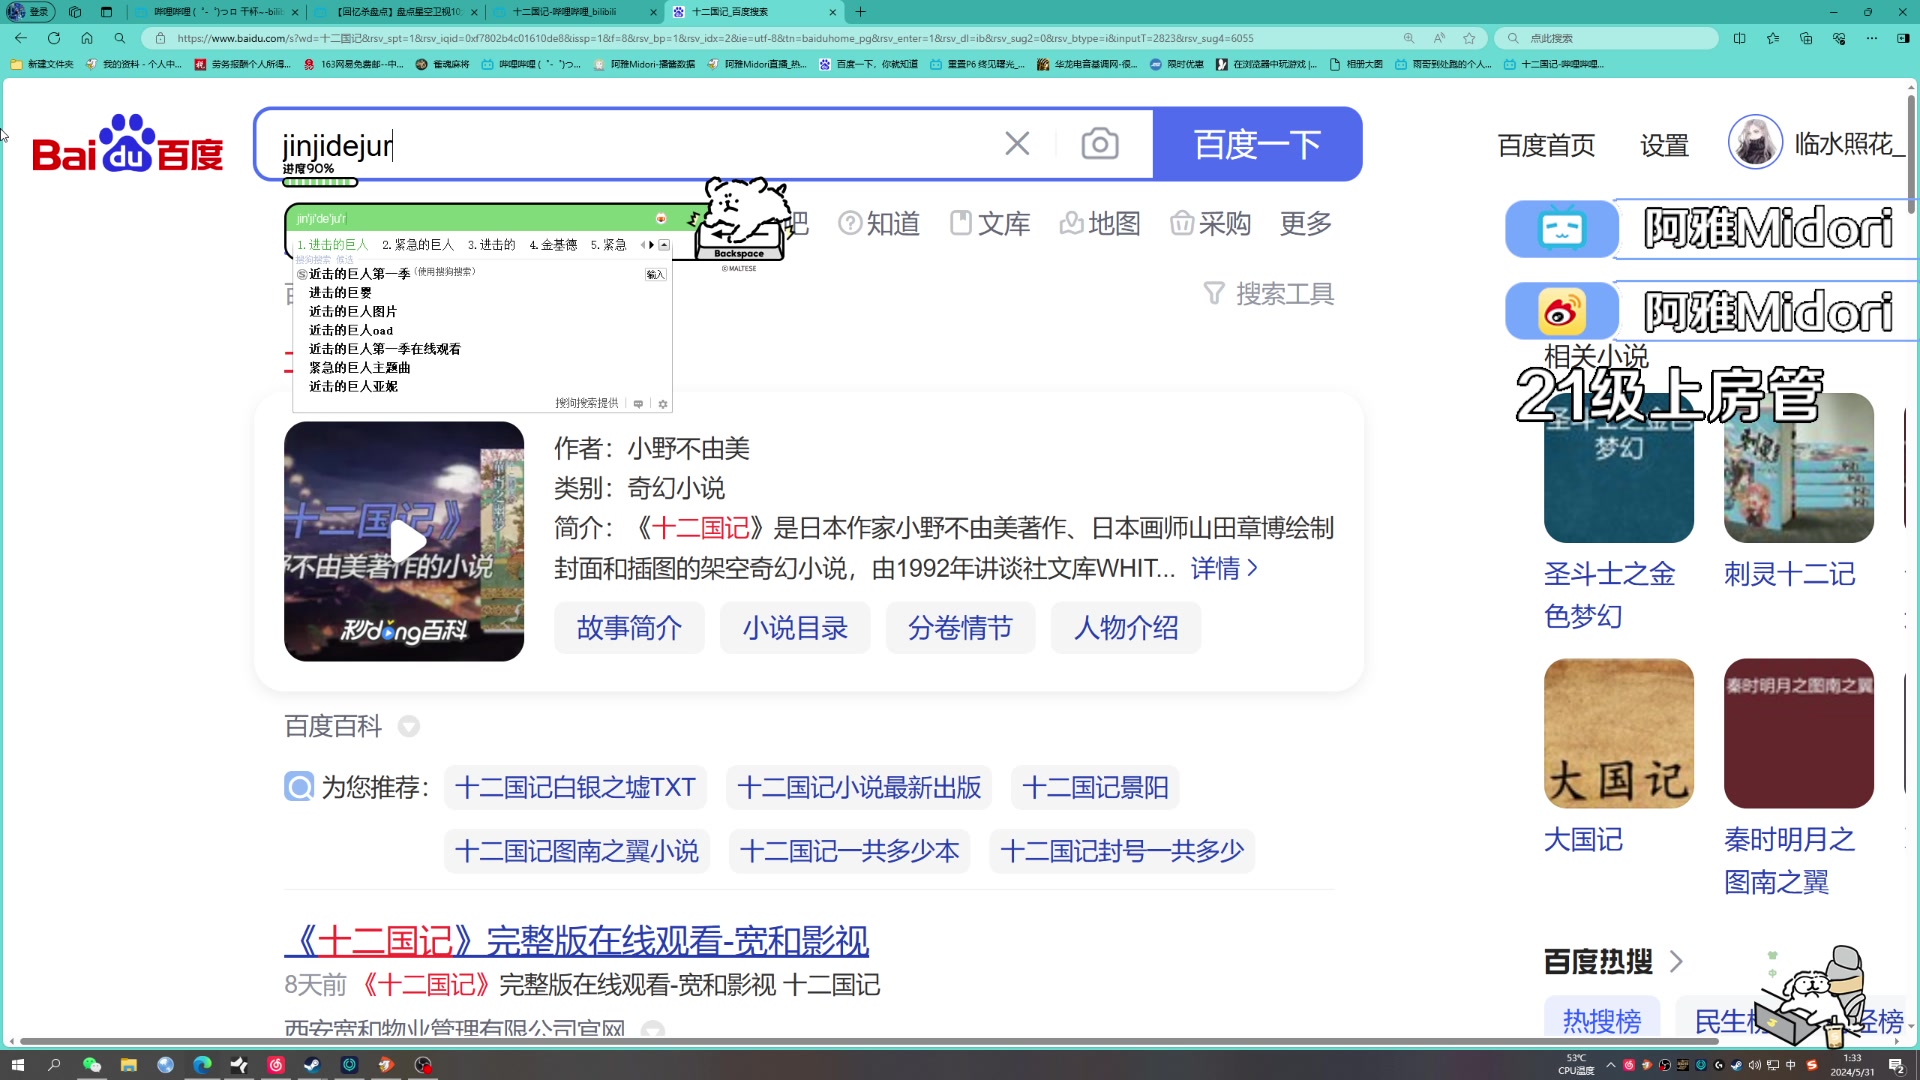Click the 故事简介 button

pos(629,628)
